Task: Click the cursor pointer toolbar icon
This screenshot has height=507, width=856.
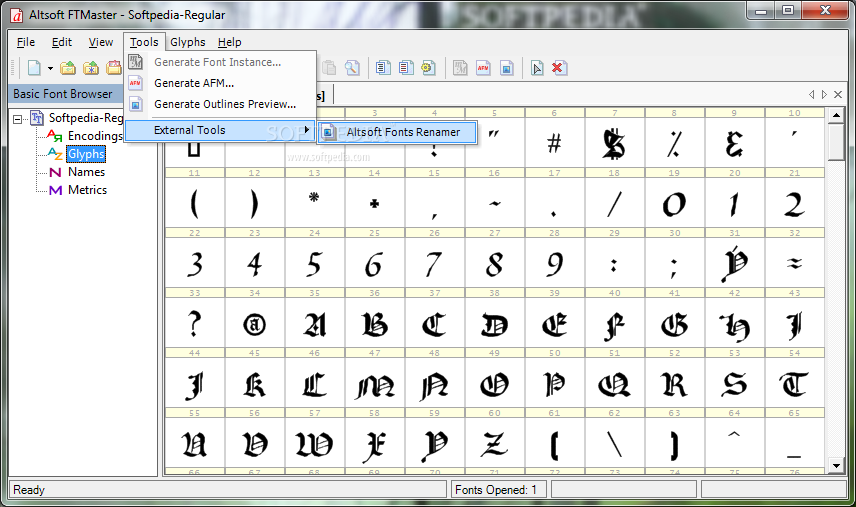Action: [x=537, y=68]
